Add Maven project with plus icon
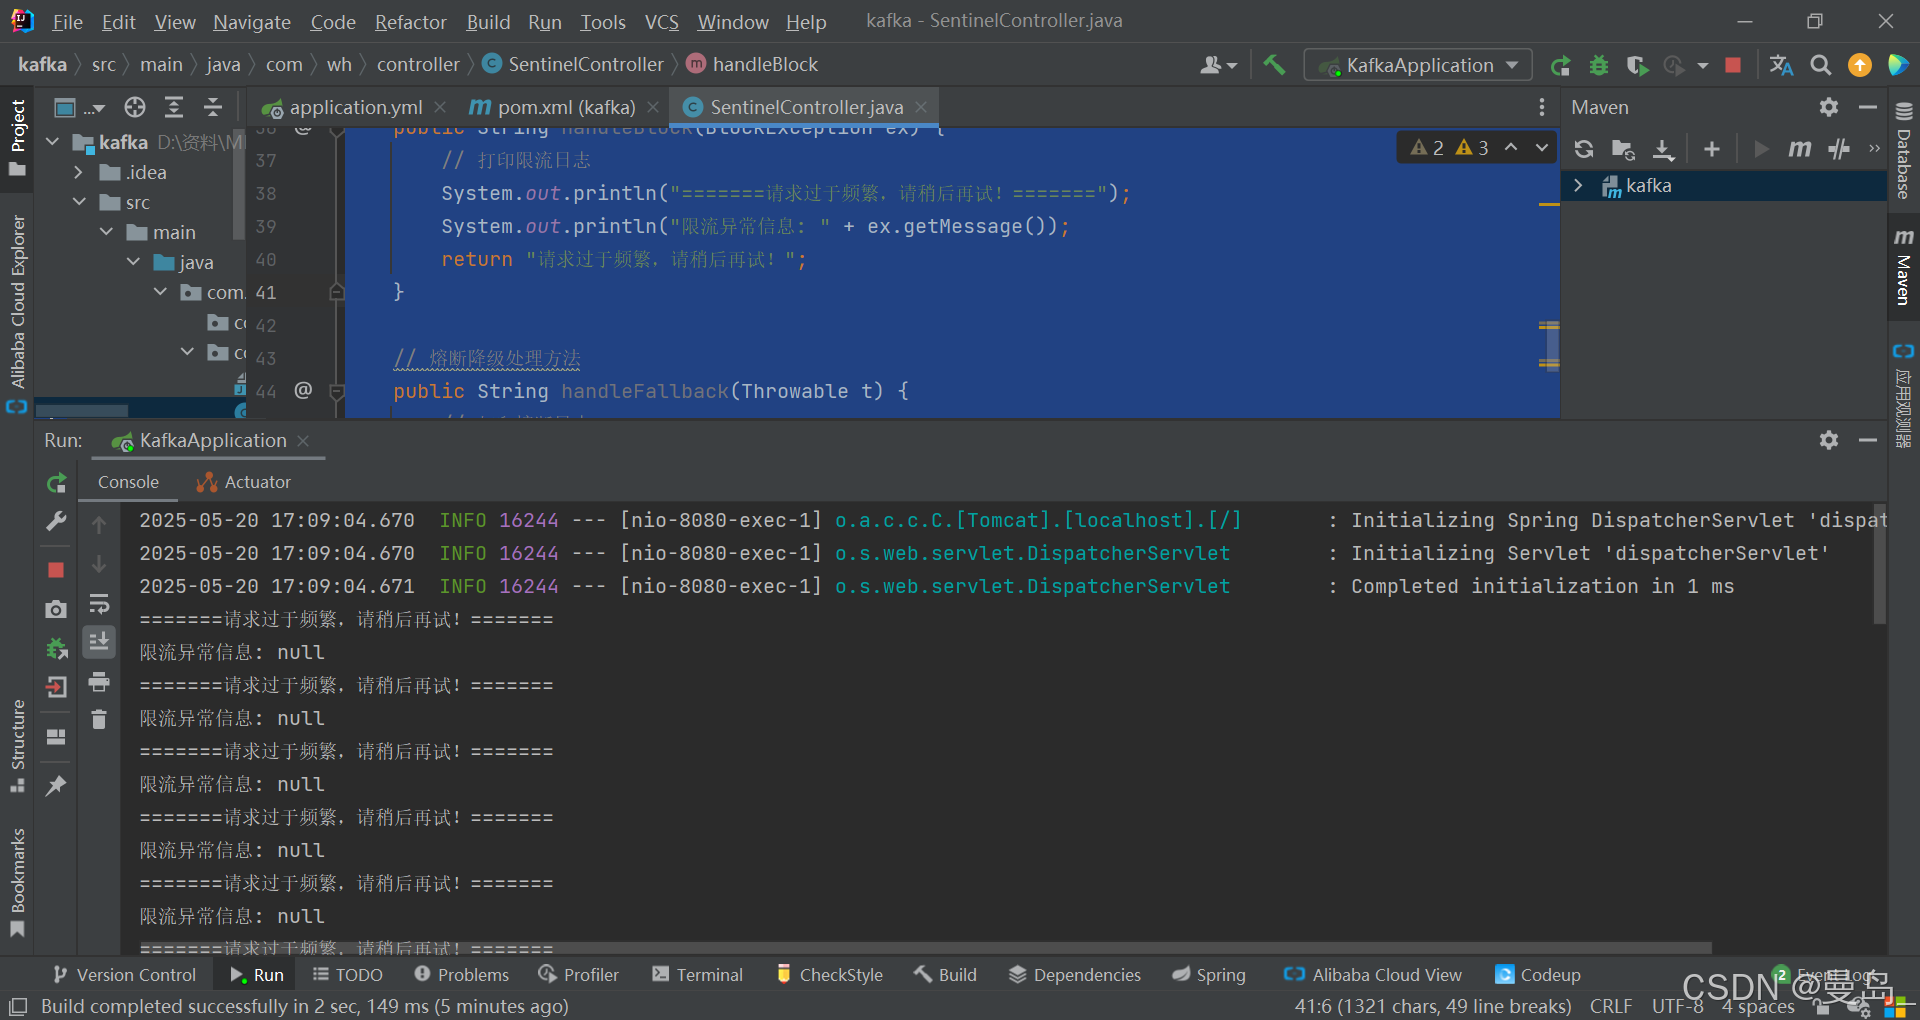The height and width of the screenshot is (1020, 1920). coord(1712,149)
